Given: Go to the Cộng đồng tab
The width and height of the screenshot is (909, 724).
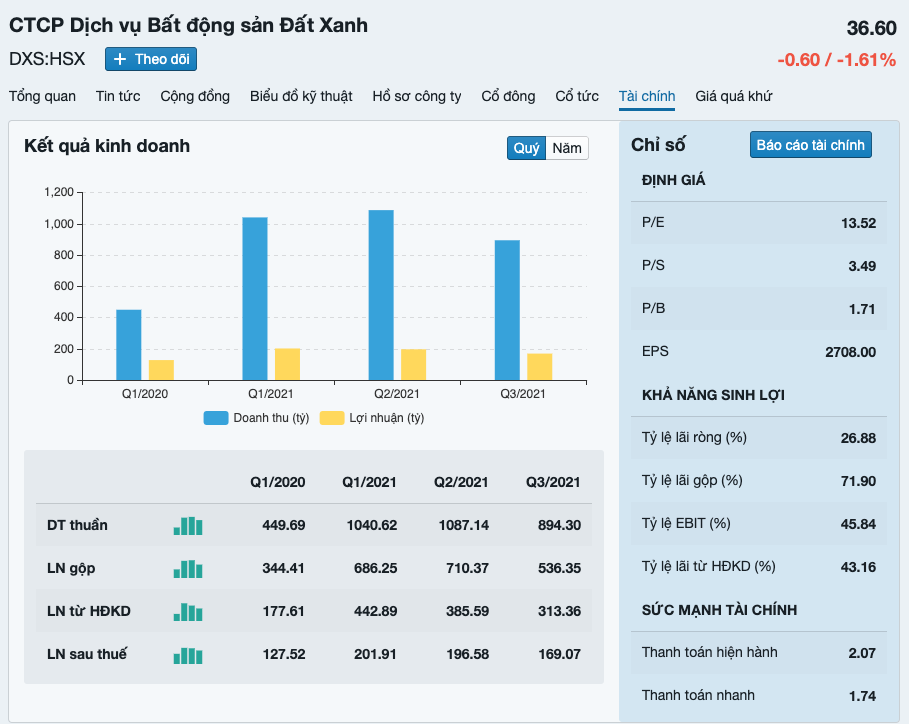Looking at the screenshot, I should click(x=195, y=96).
